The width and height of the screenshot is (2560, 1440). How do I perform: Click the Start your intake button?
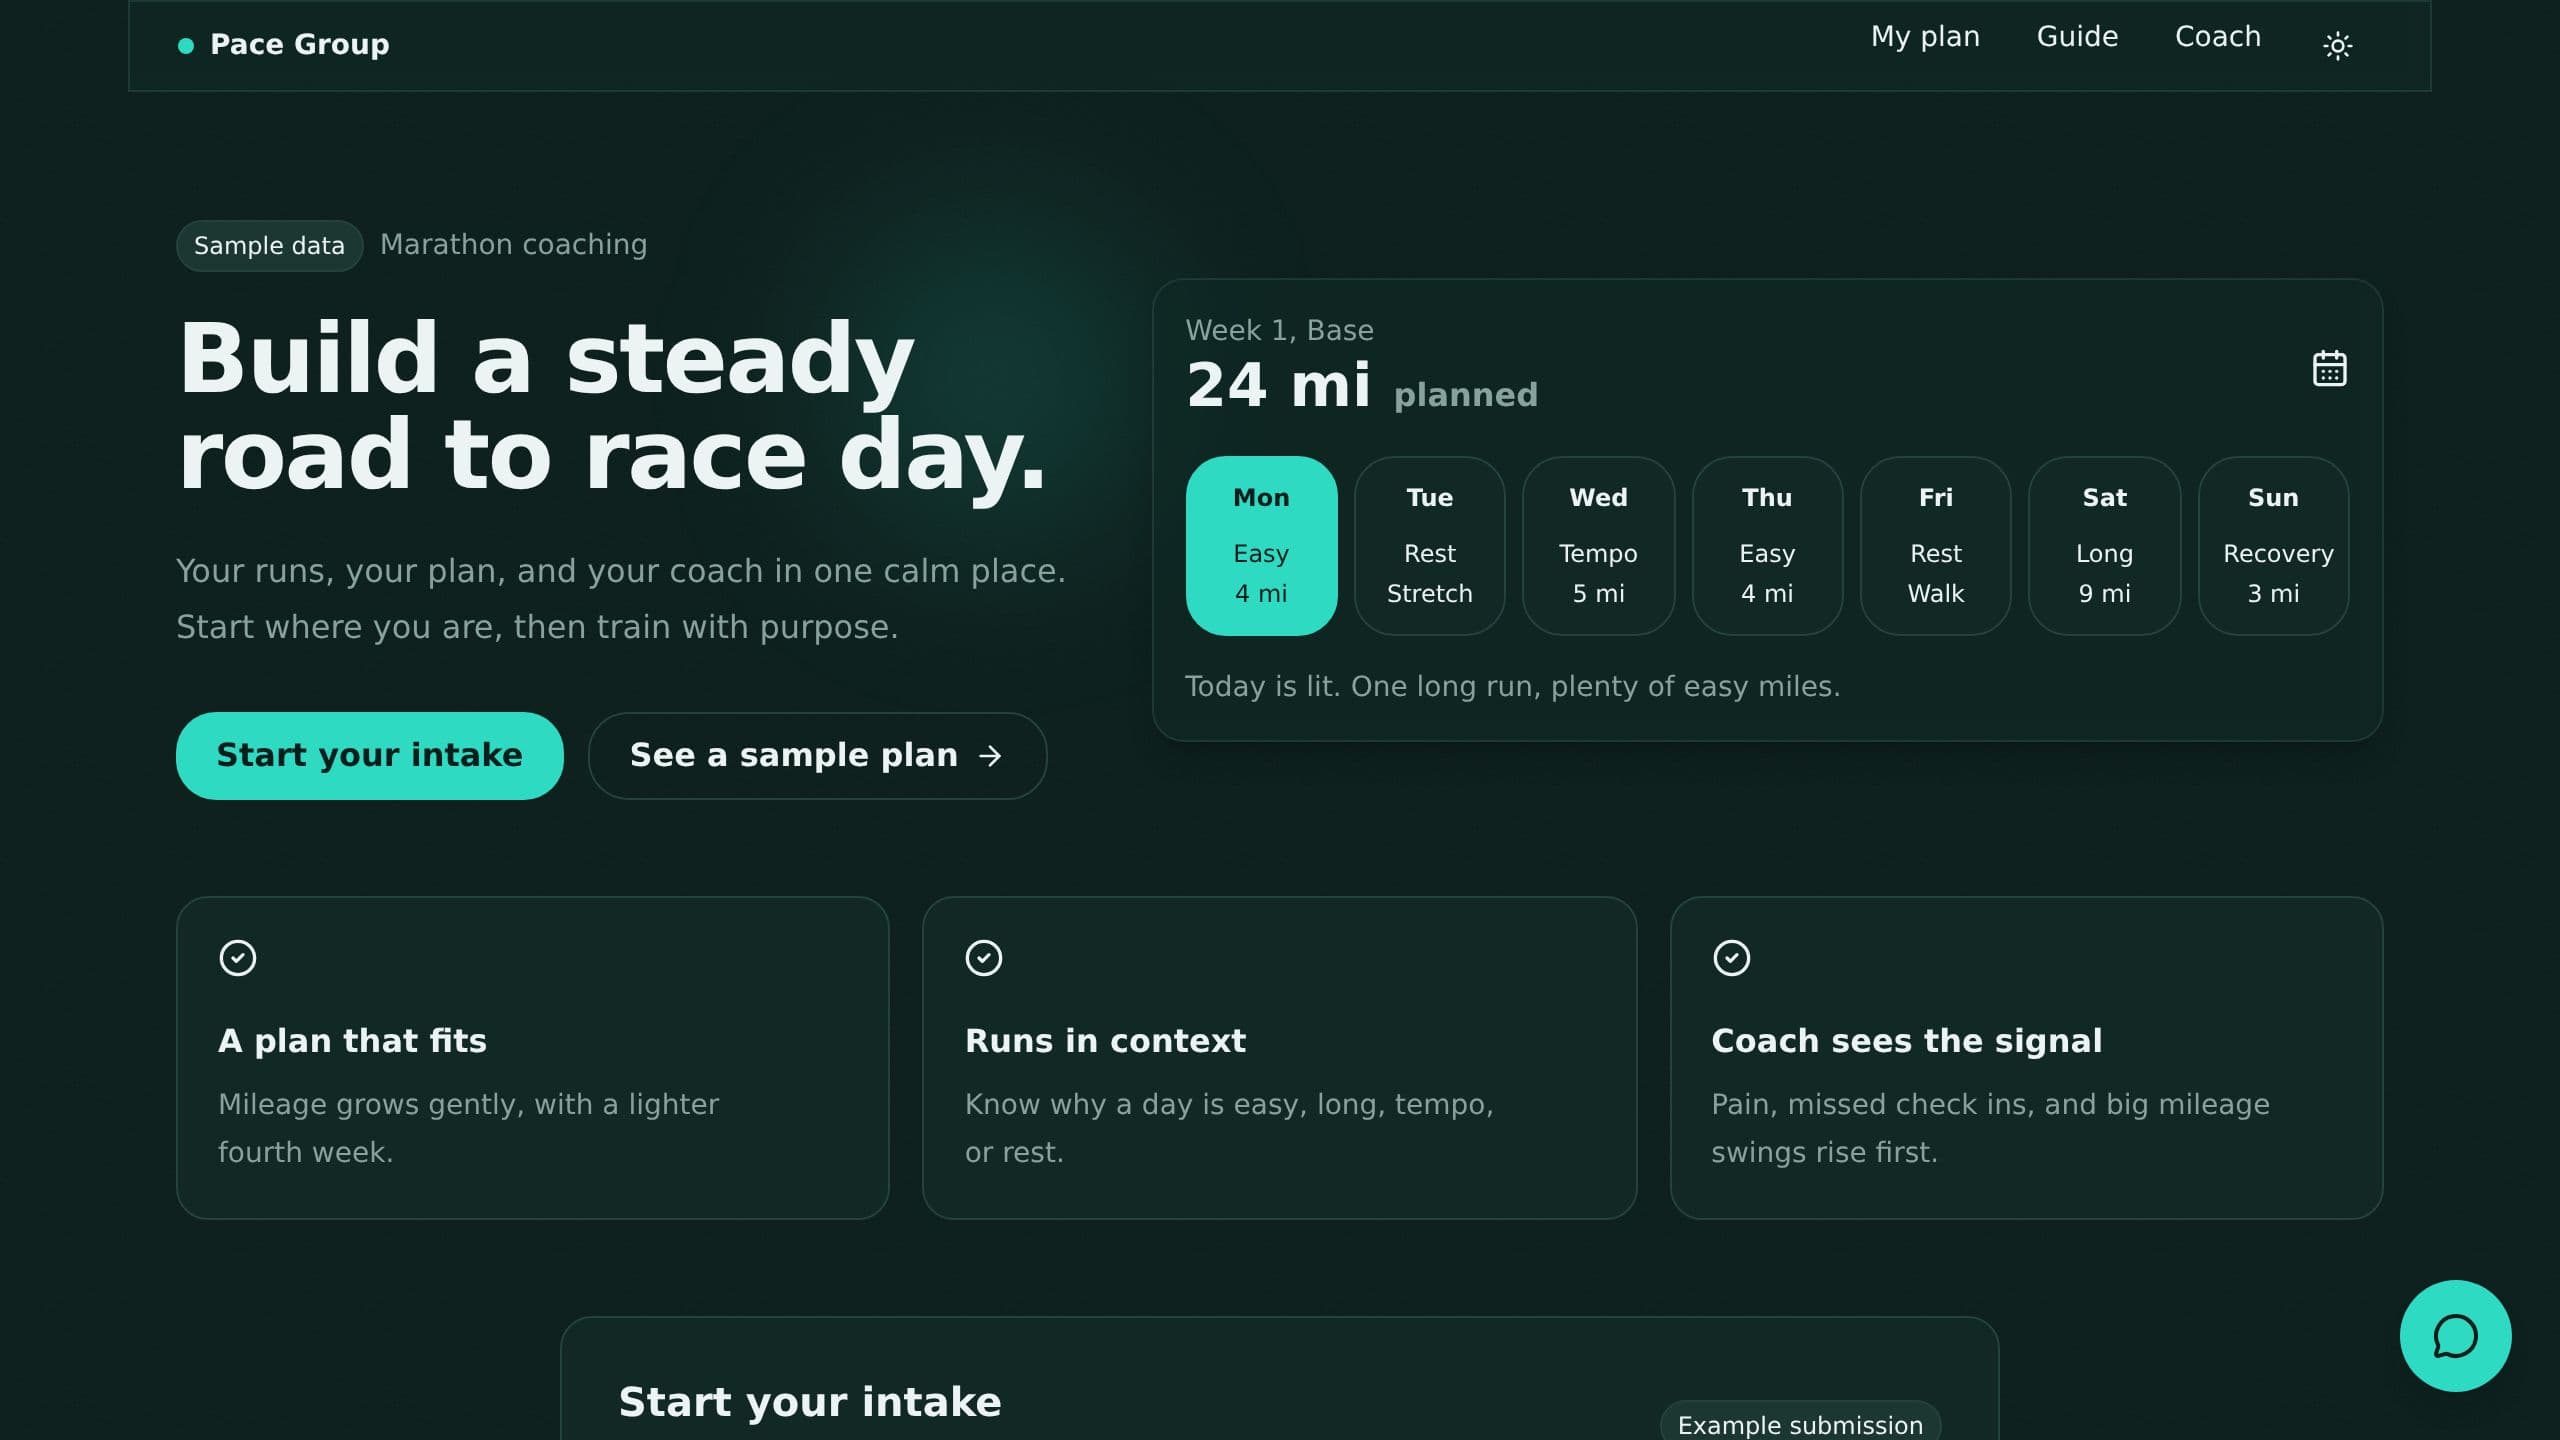click(370, 756)
